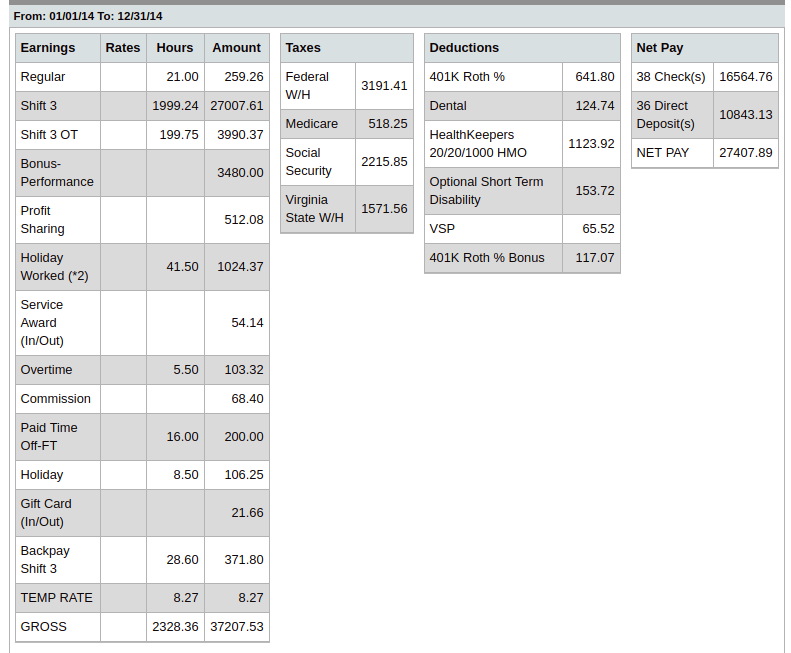Click the Bonus-Performance earnings label
Viewport: 791px width, 653px height.
[x=57, y=173]
